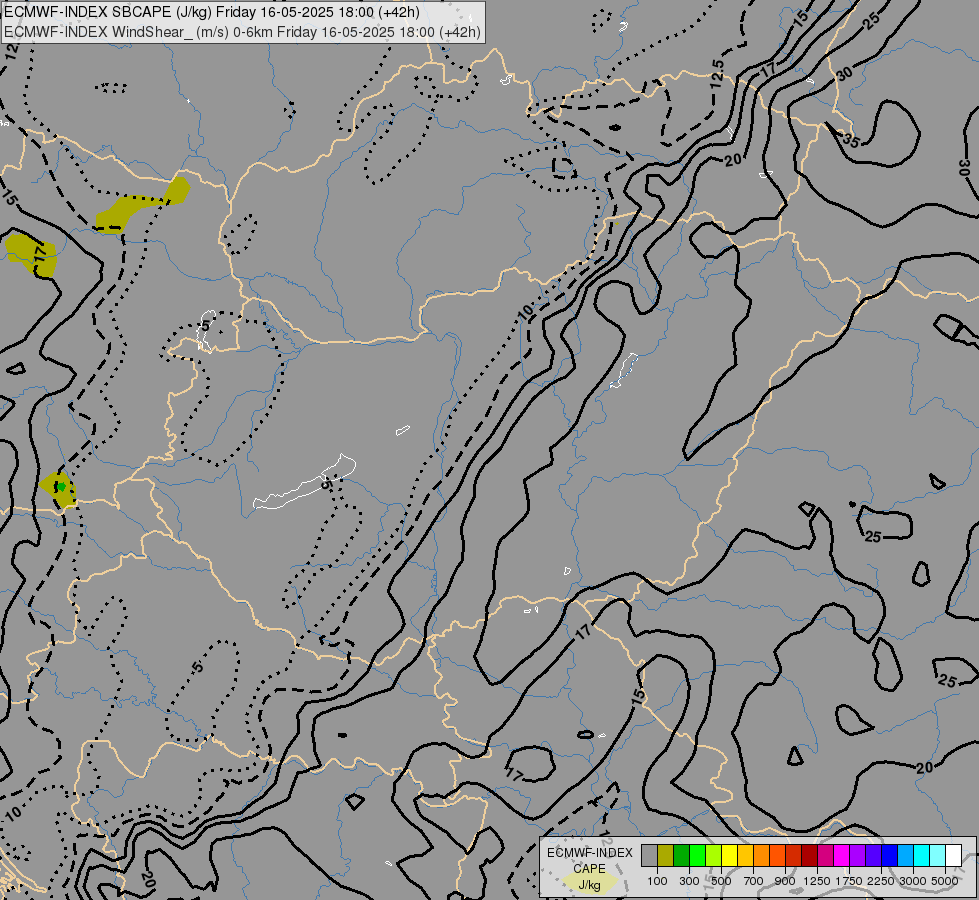Select the orange legend swatch above 700
The height and width of the screenshot is (900, 979).
[761, 856]
